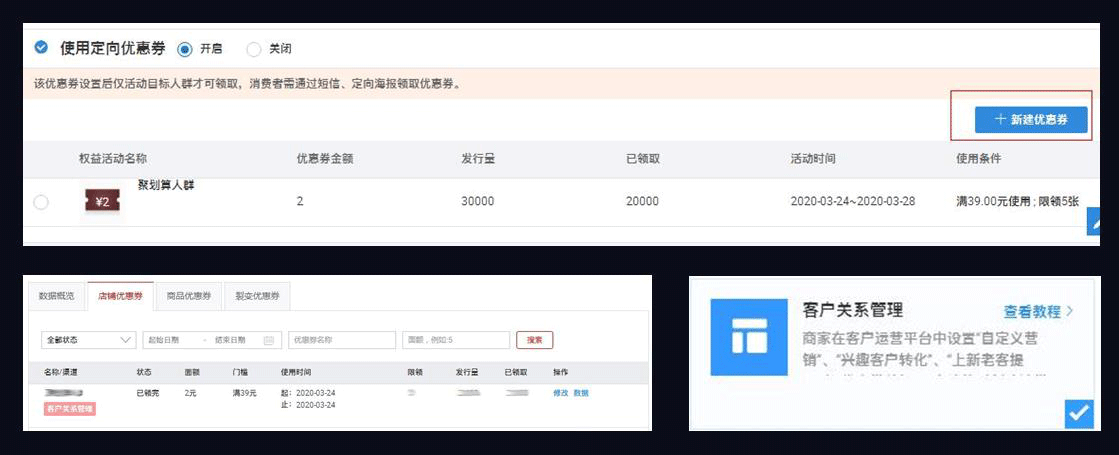Viewport: 1119px width, 455px height.
Task: Click the 新建优惠券 button
Action: pyautogui.click(x=1030, y=120)
